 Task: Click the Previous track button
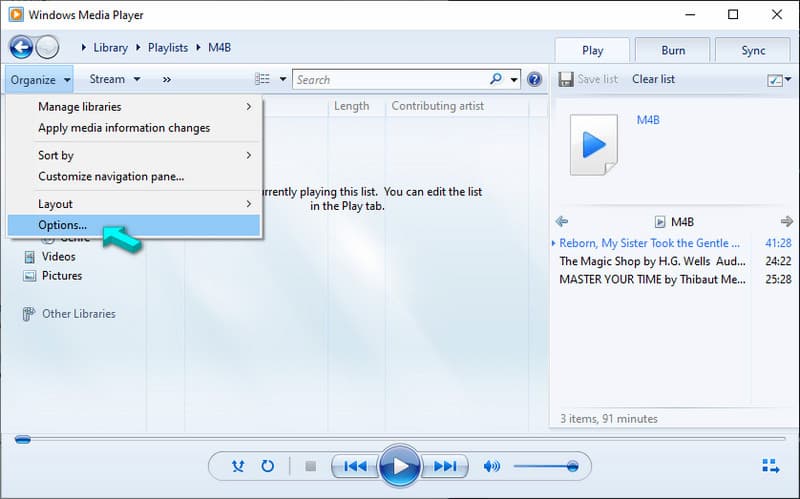point(355,466)
